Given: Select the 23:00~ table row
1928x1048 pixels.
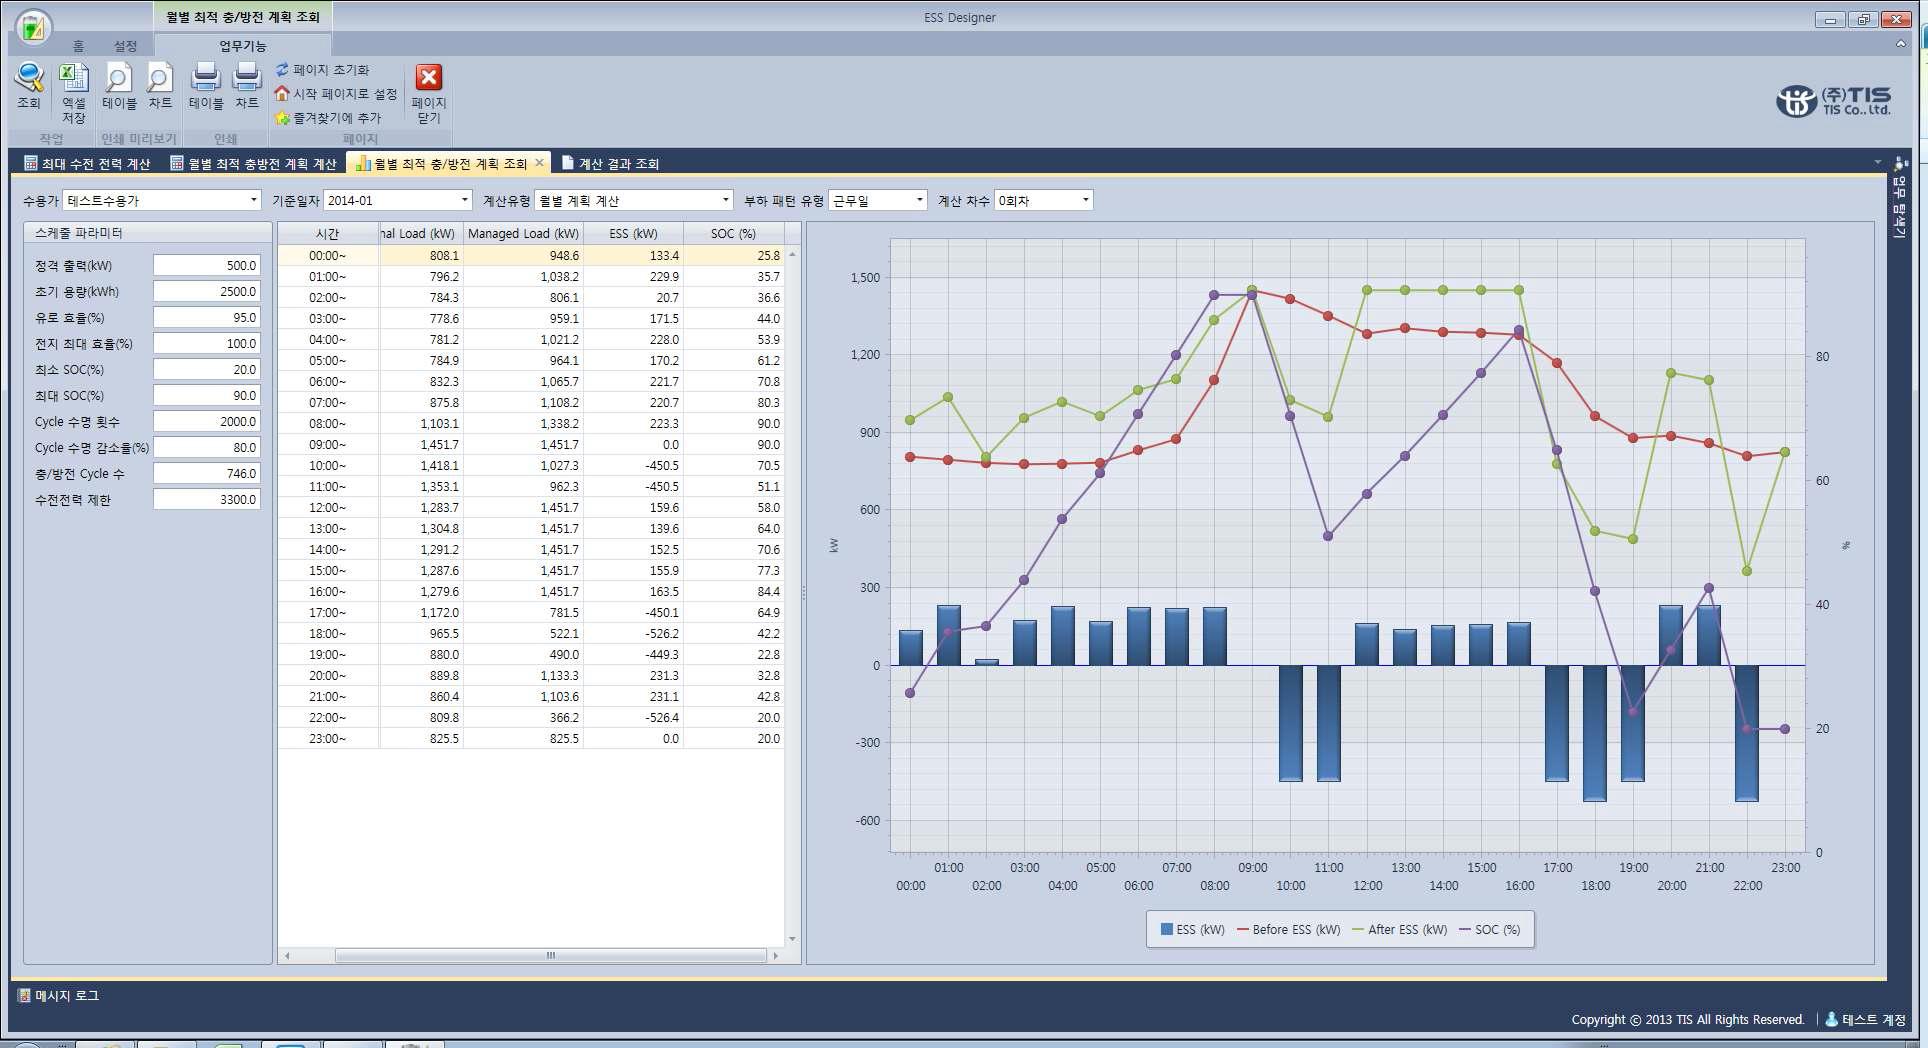Looking at the screenshot, I should (531, 738).
